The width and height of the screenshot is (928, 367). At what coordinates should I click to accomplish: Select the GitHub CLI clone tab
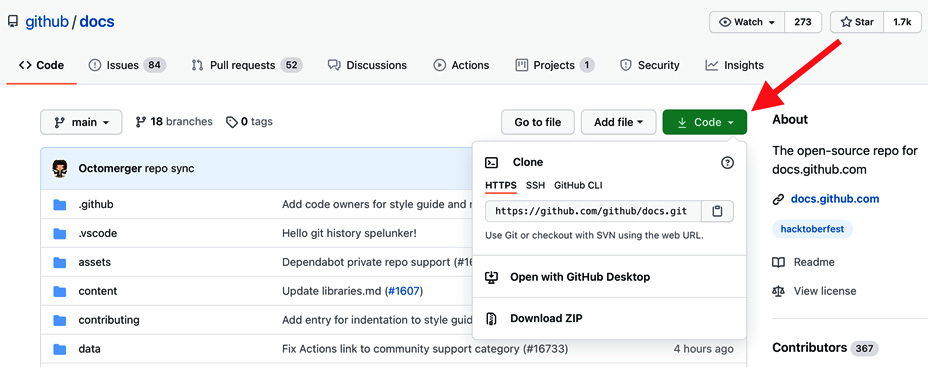[x=578, y=185]
